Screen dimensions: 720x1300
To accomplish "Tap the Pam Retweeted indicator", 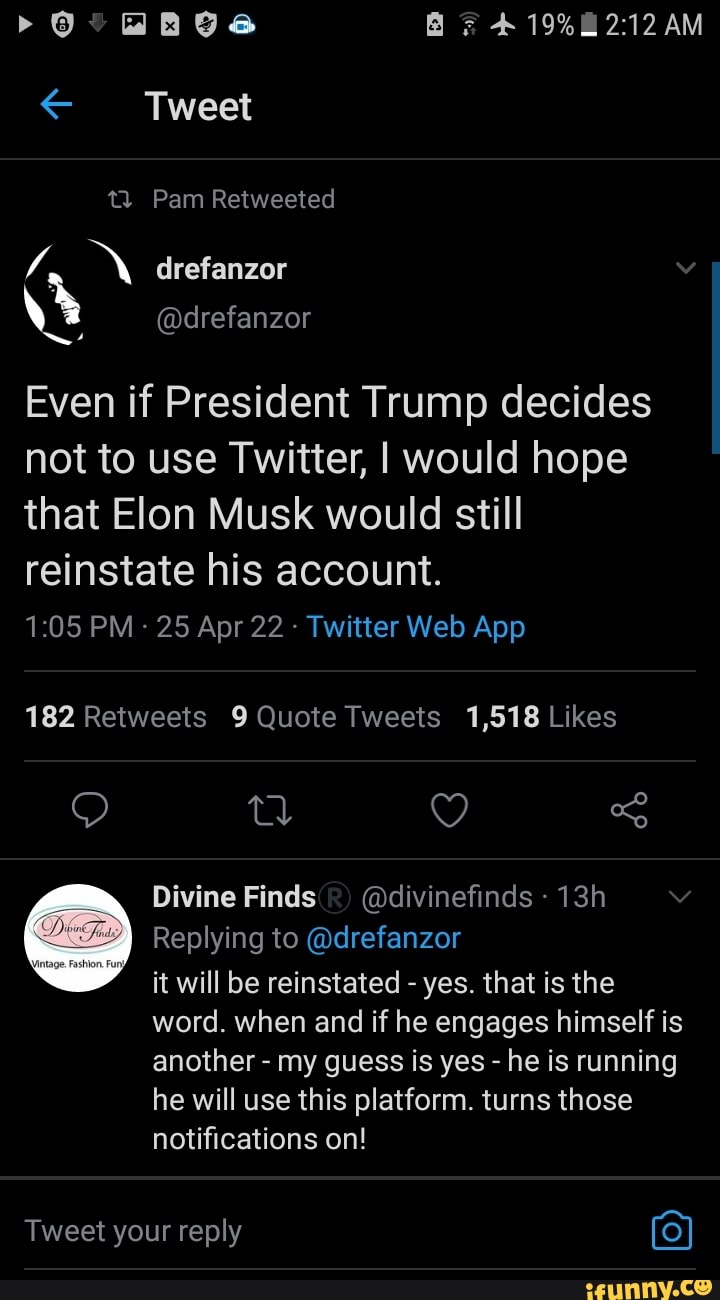I will tap(219, 198).
